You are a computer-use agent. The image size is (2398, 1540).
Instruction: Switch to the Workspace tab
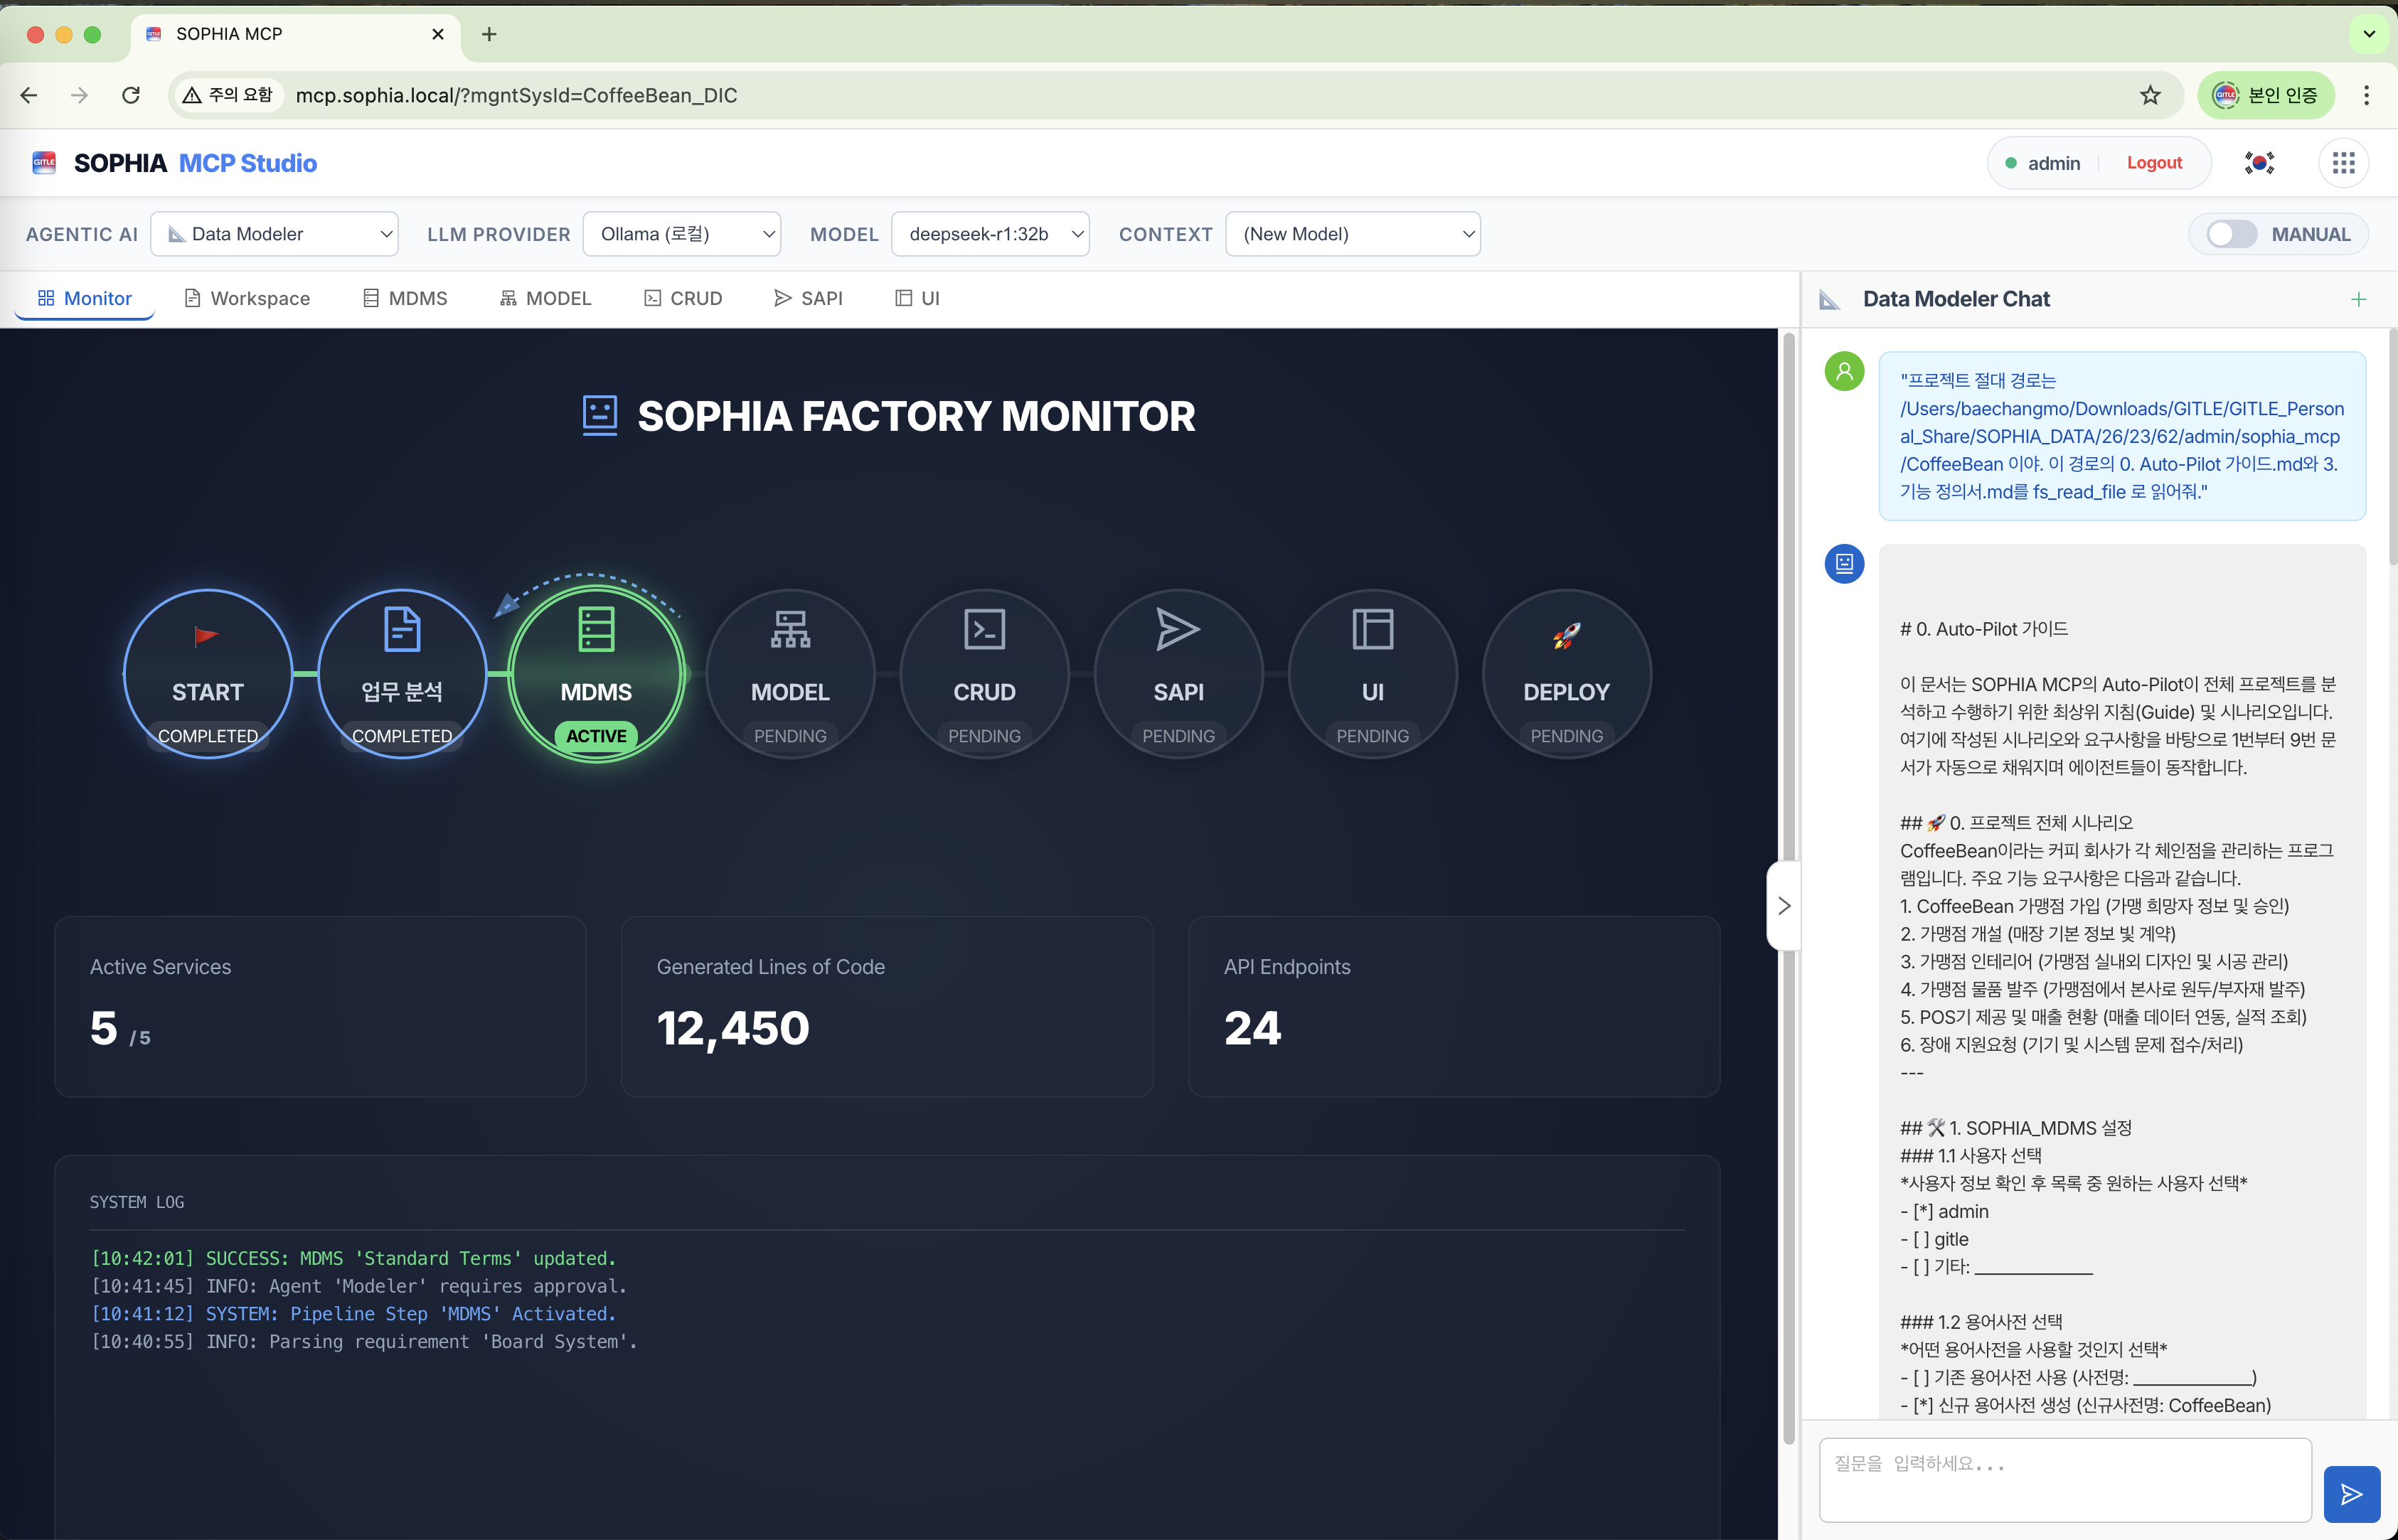coord(247,298)
